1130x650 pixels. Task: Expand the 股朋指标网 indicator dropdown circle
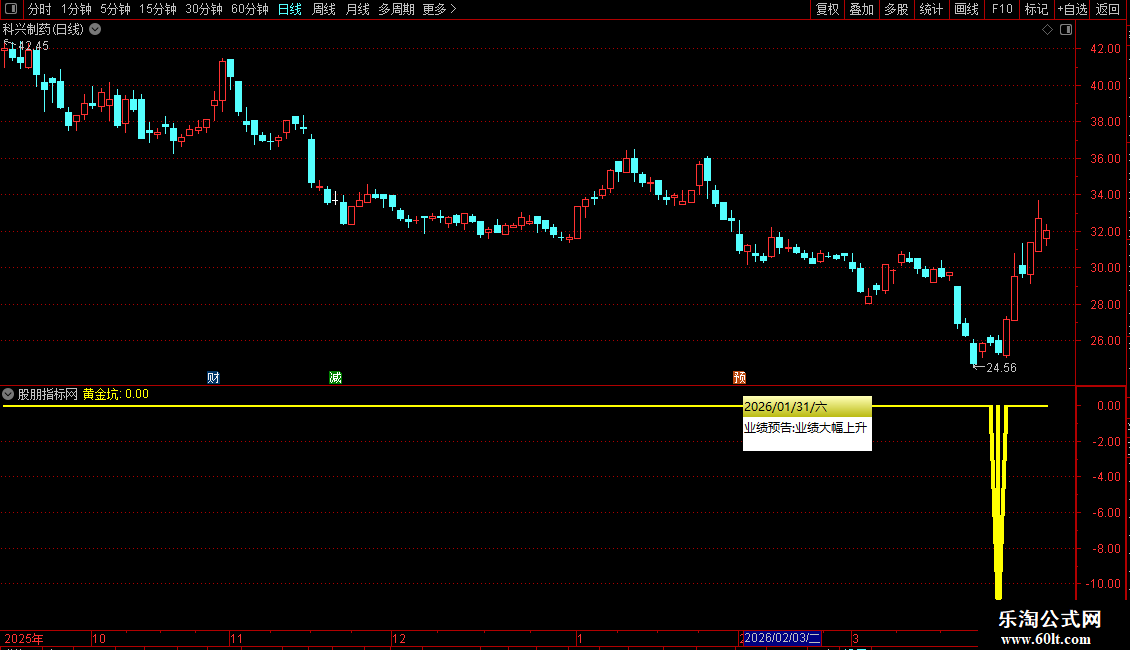pos(8,394)
